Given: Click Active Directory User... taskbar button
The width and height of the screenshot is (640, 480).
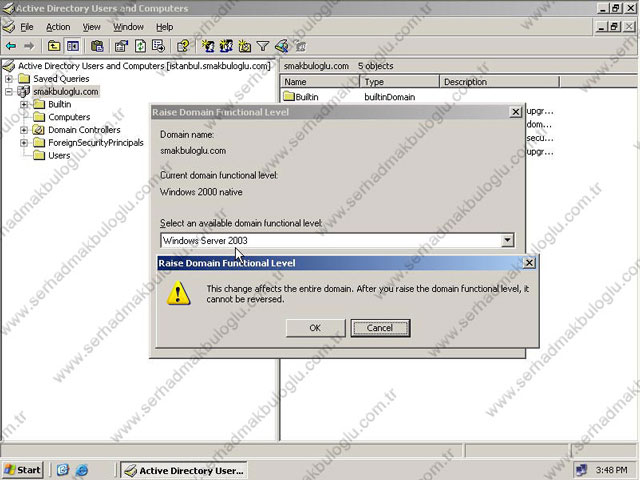Looking at the screenshot, I should (184, 470).
